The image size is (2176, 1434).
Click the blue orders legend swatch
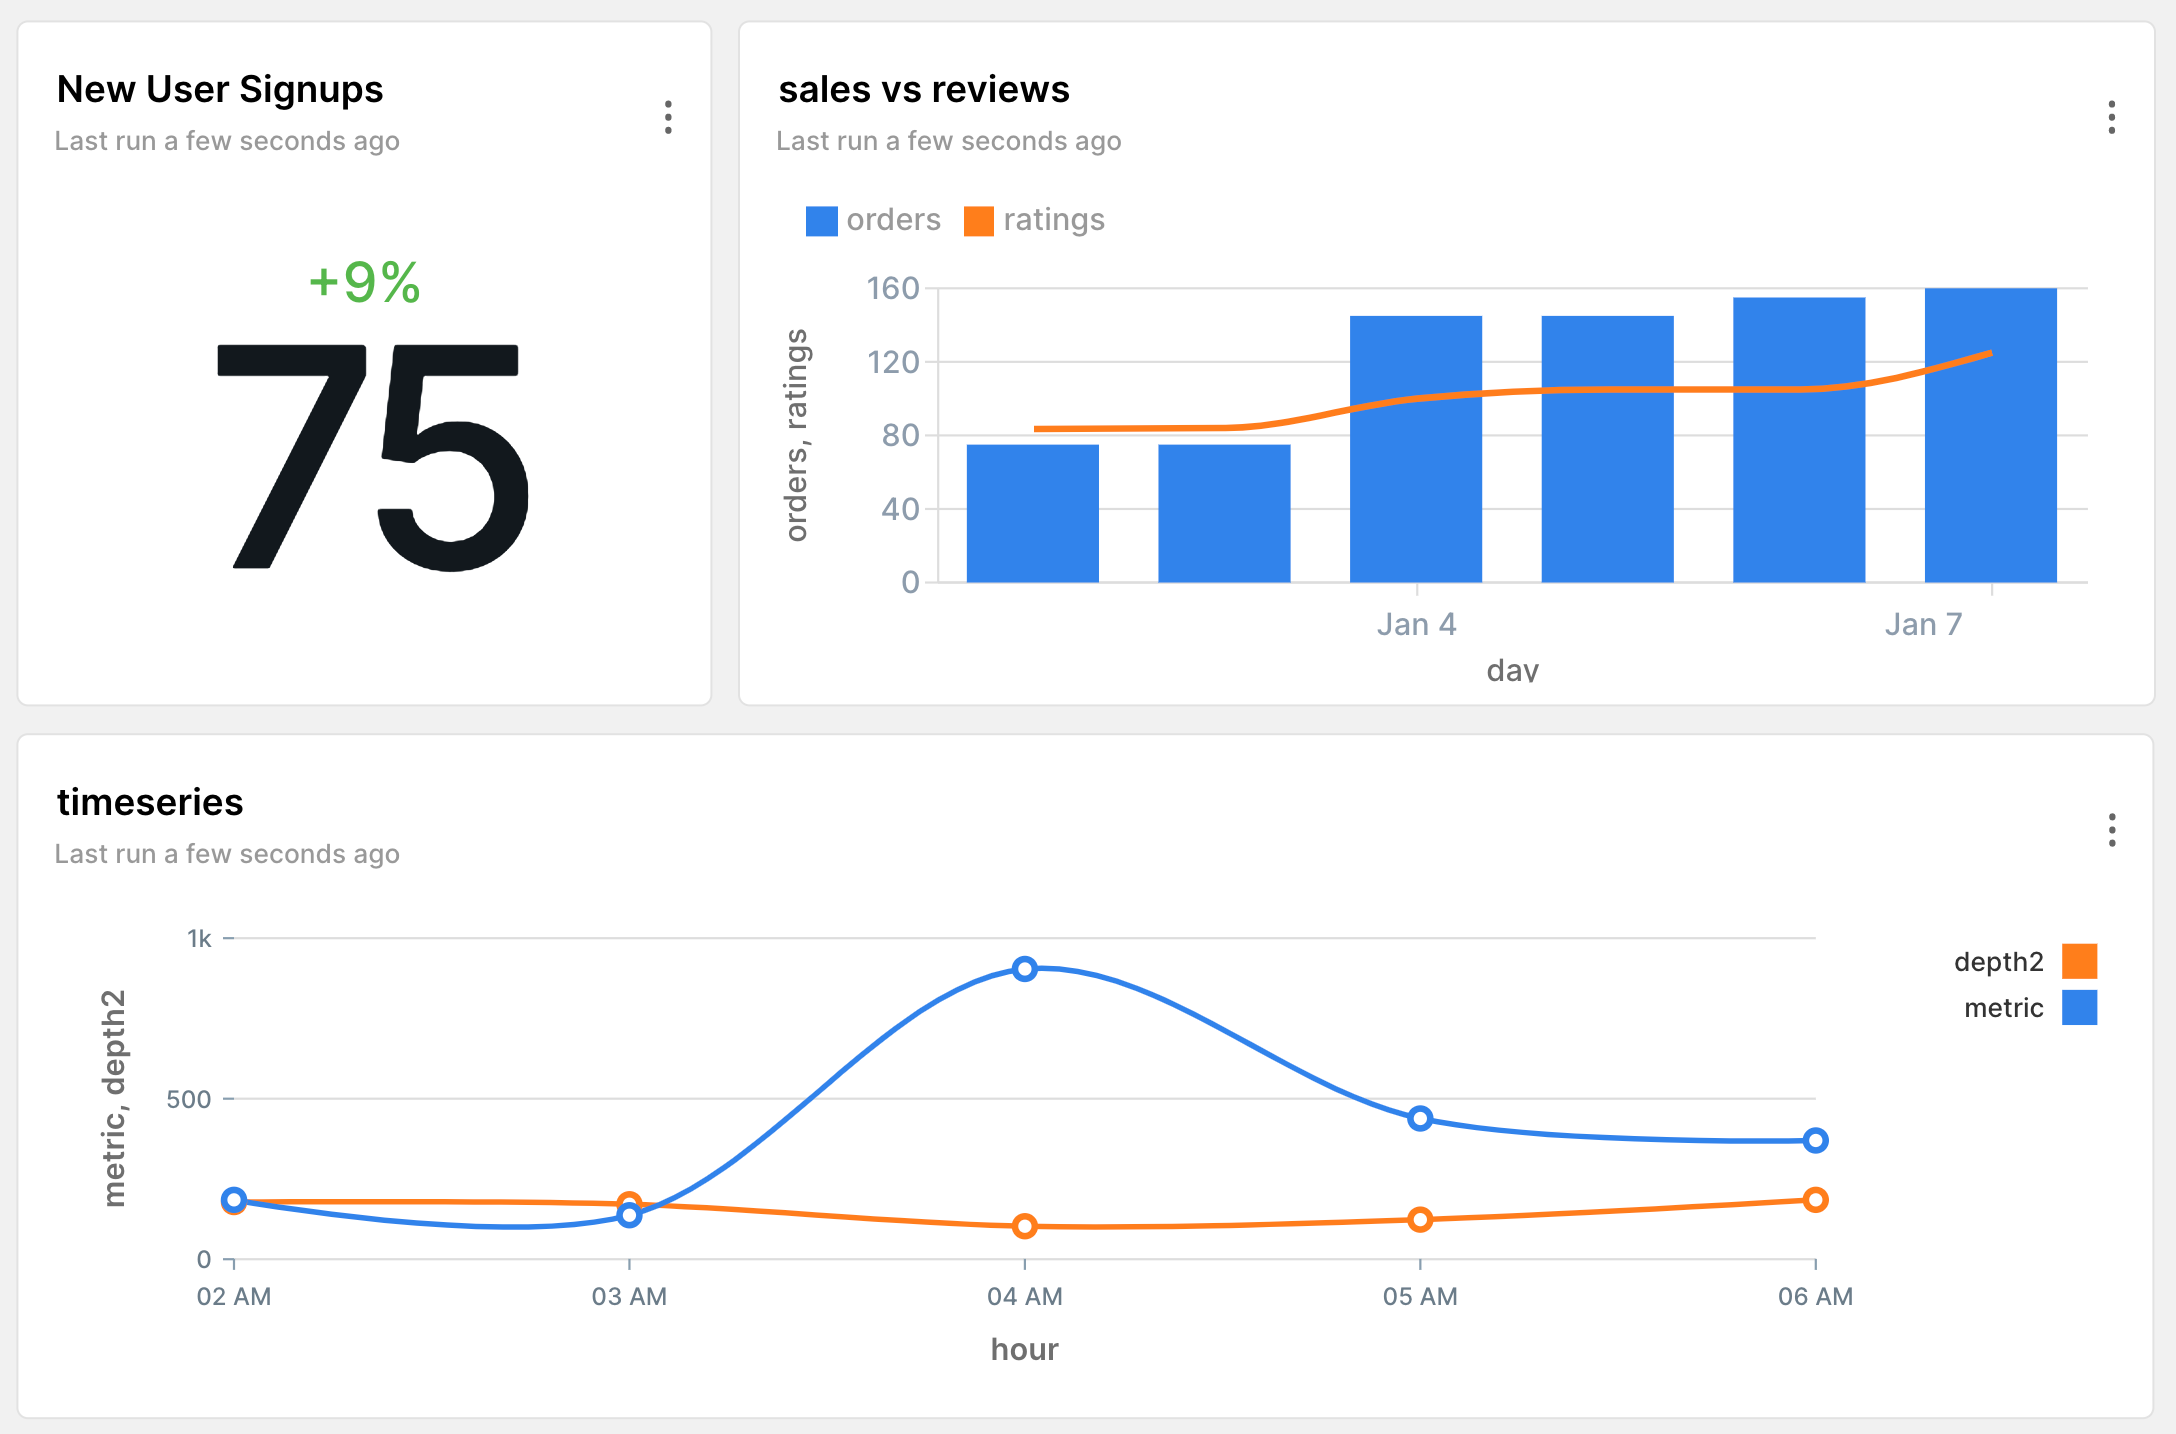821,221
